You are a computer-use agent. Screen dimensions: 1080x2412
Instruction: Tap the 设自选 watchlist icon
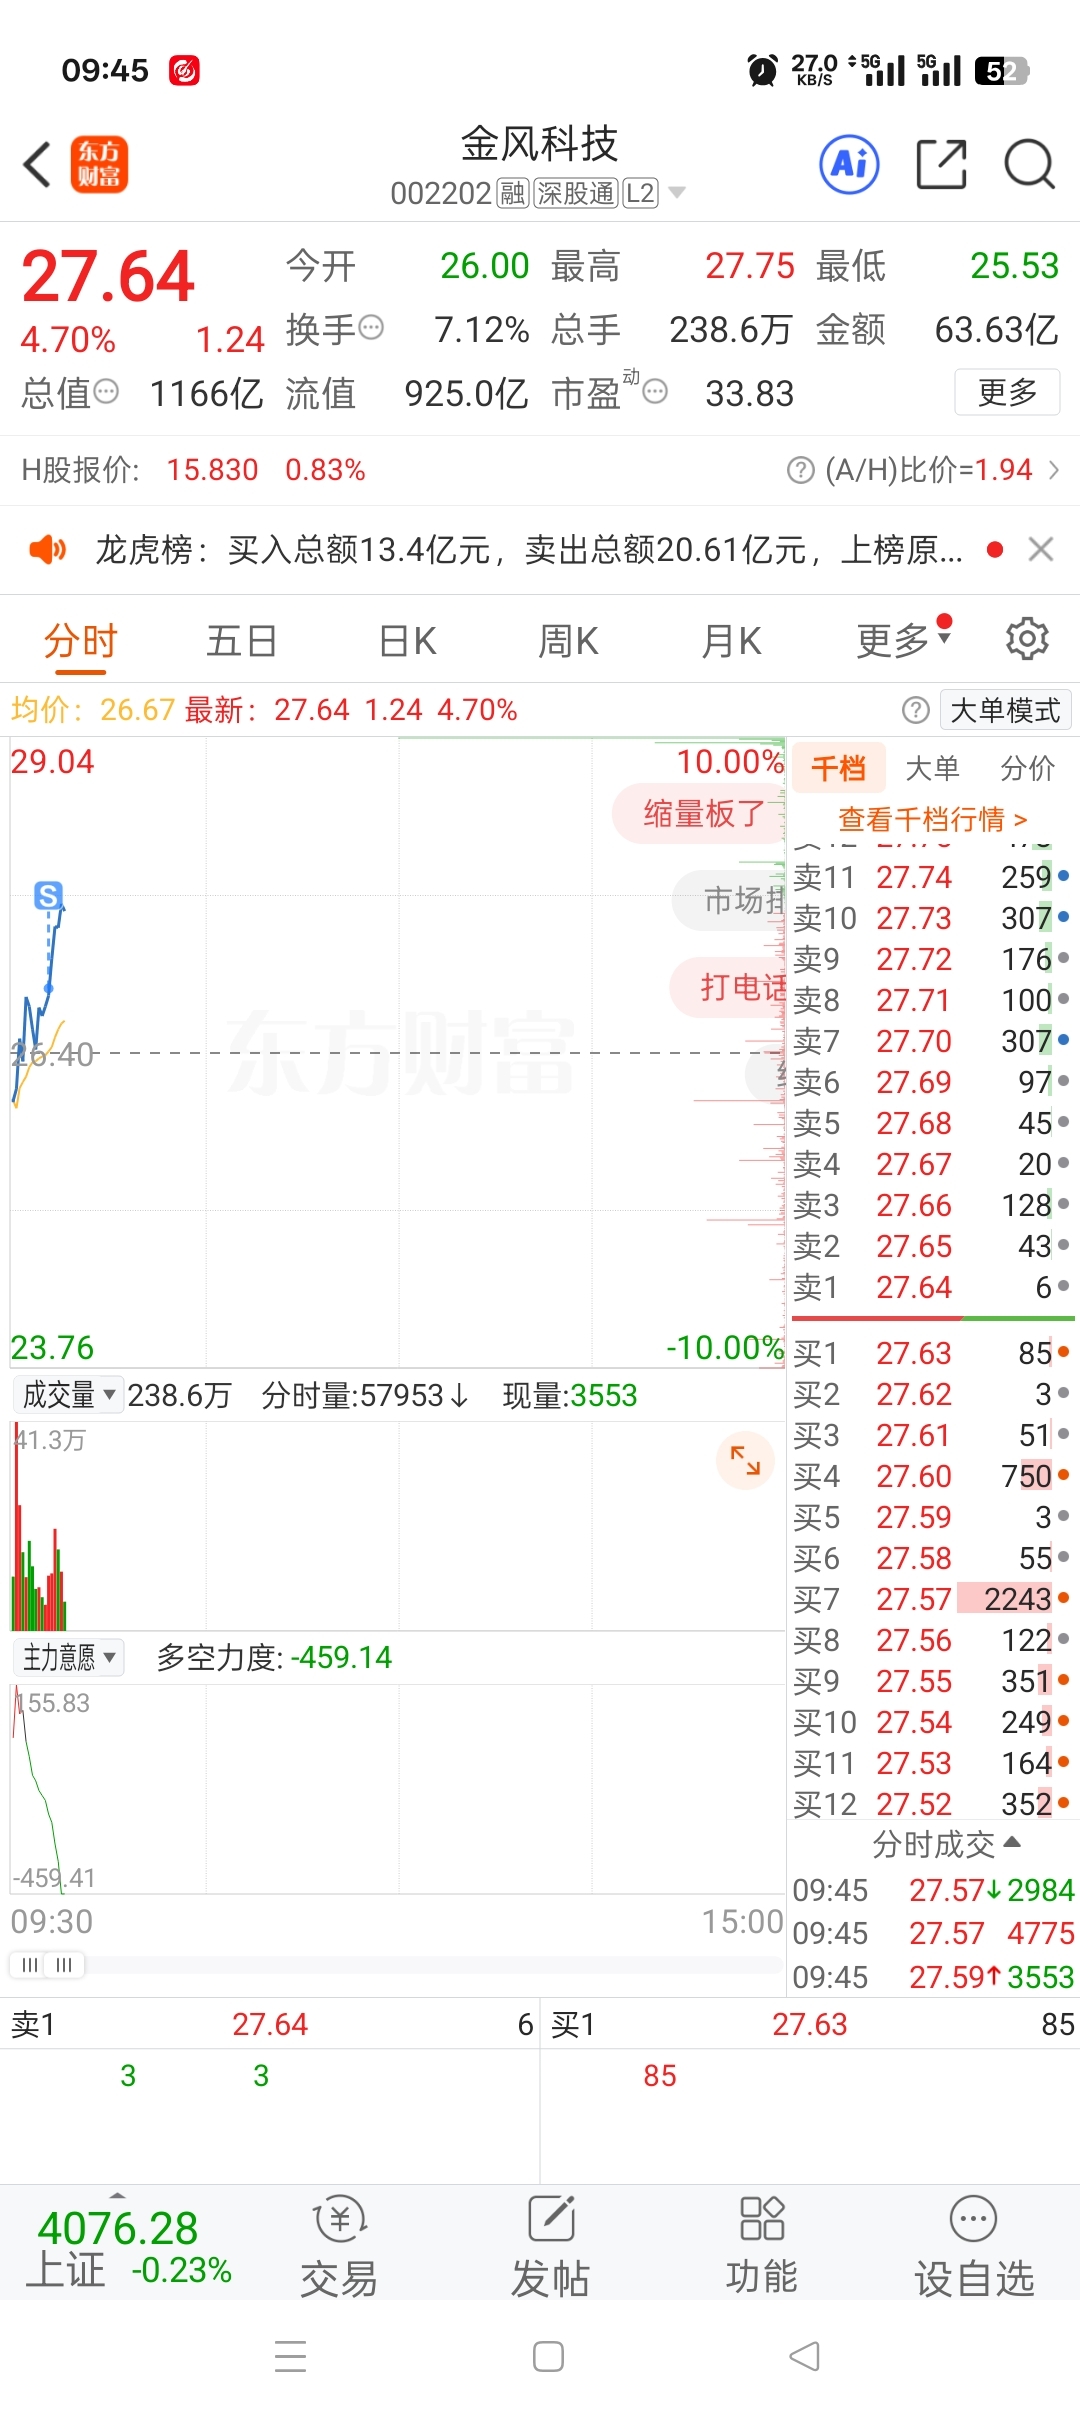[974, 2245]
